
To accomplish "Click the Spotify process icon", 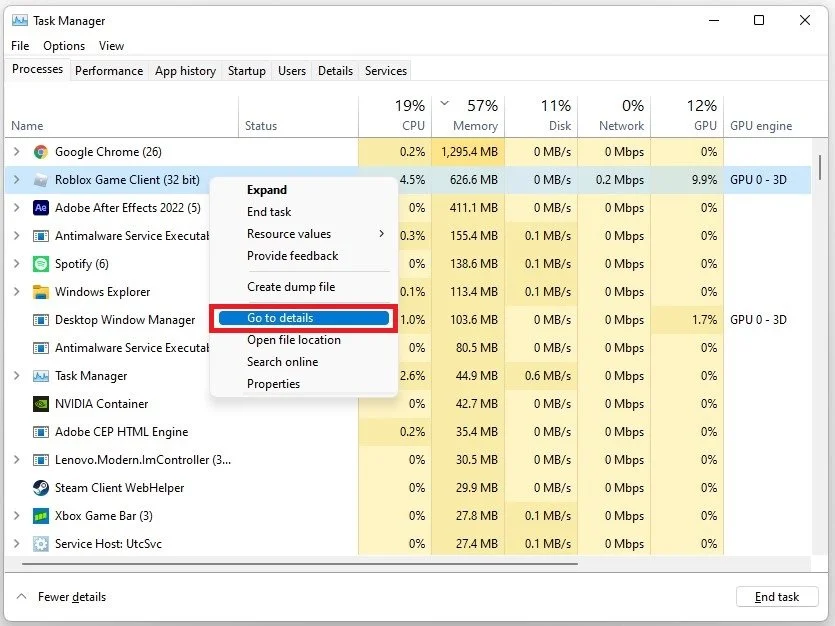I will coord(40,264).
